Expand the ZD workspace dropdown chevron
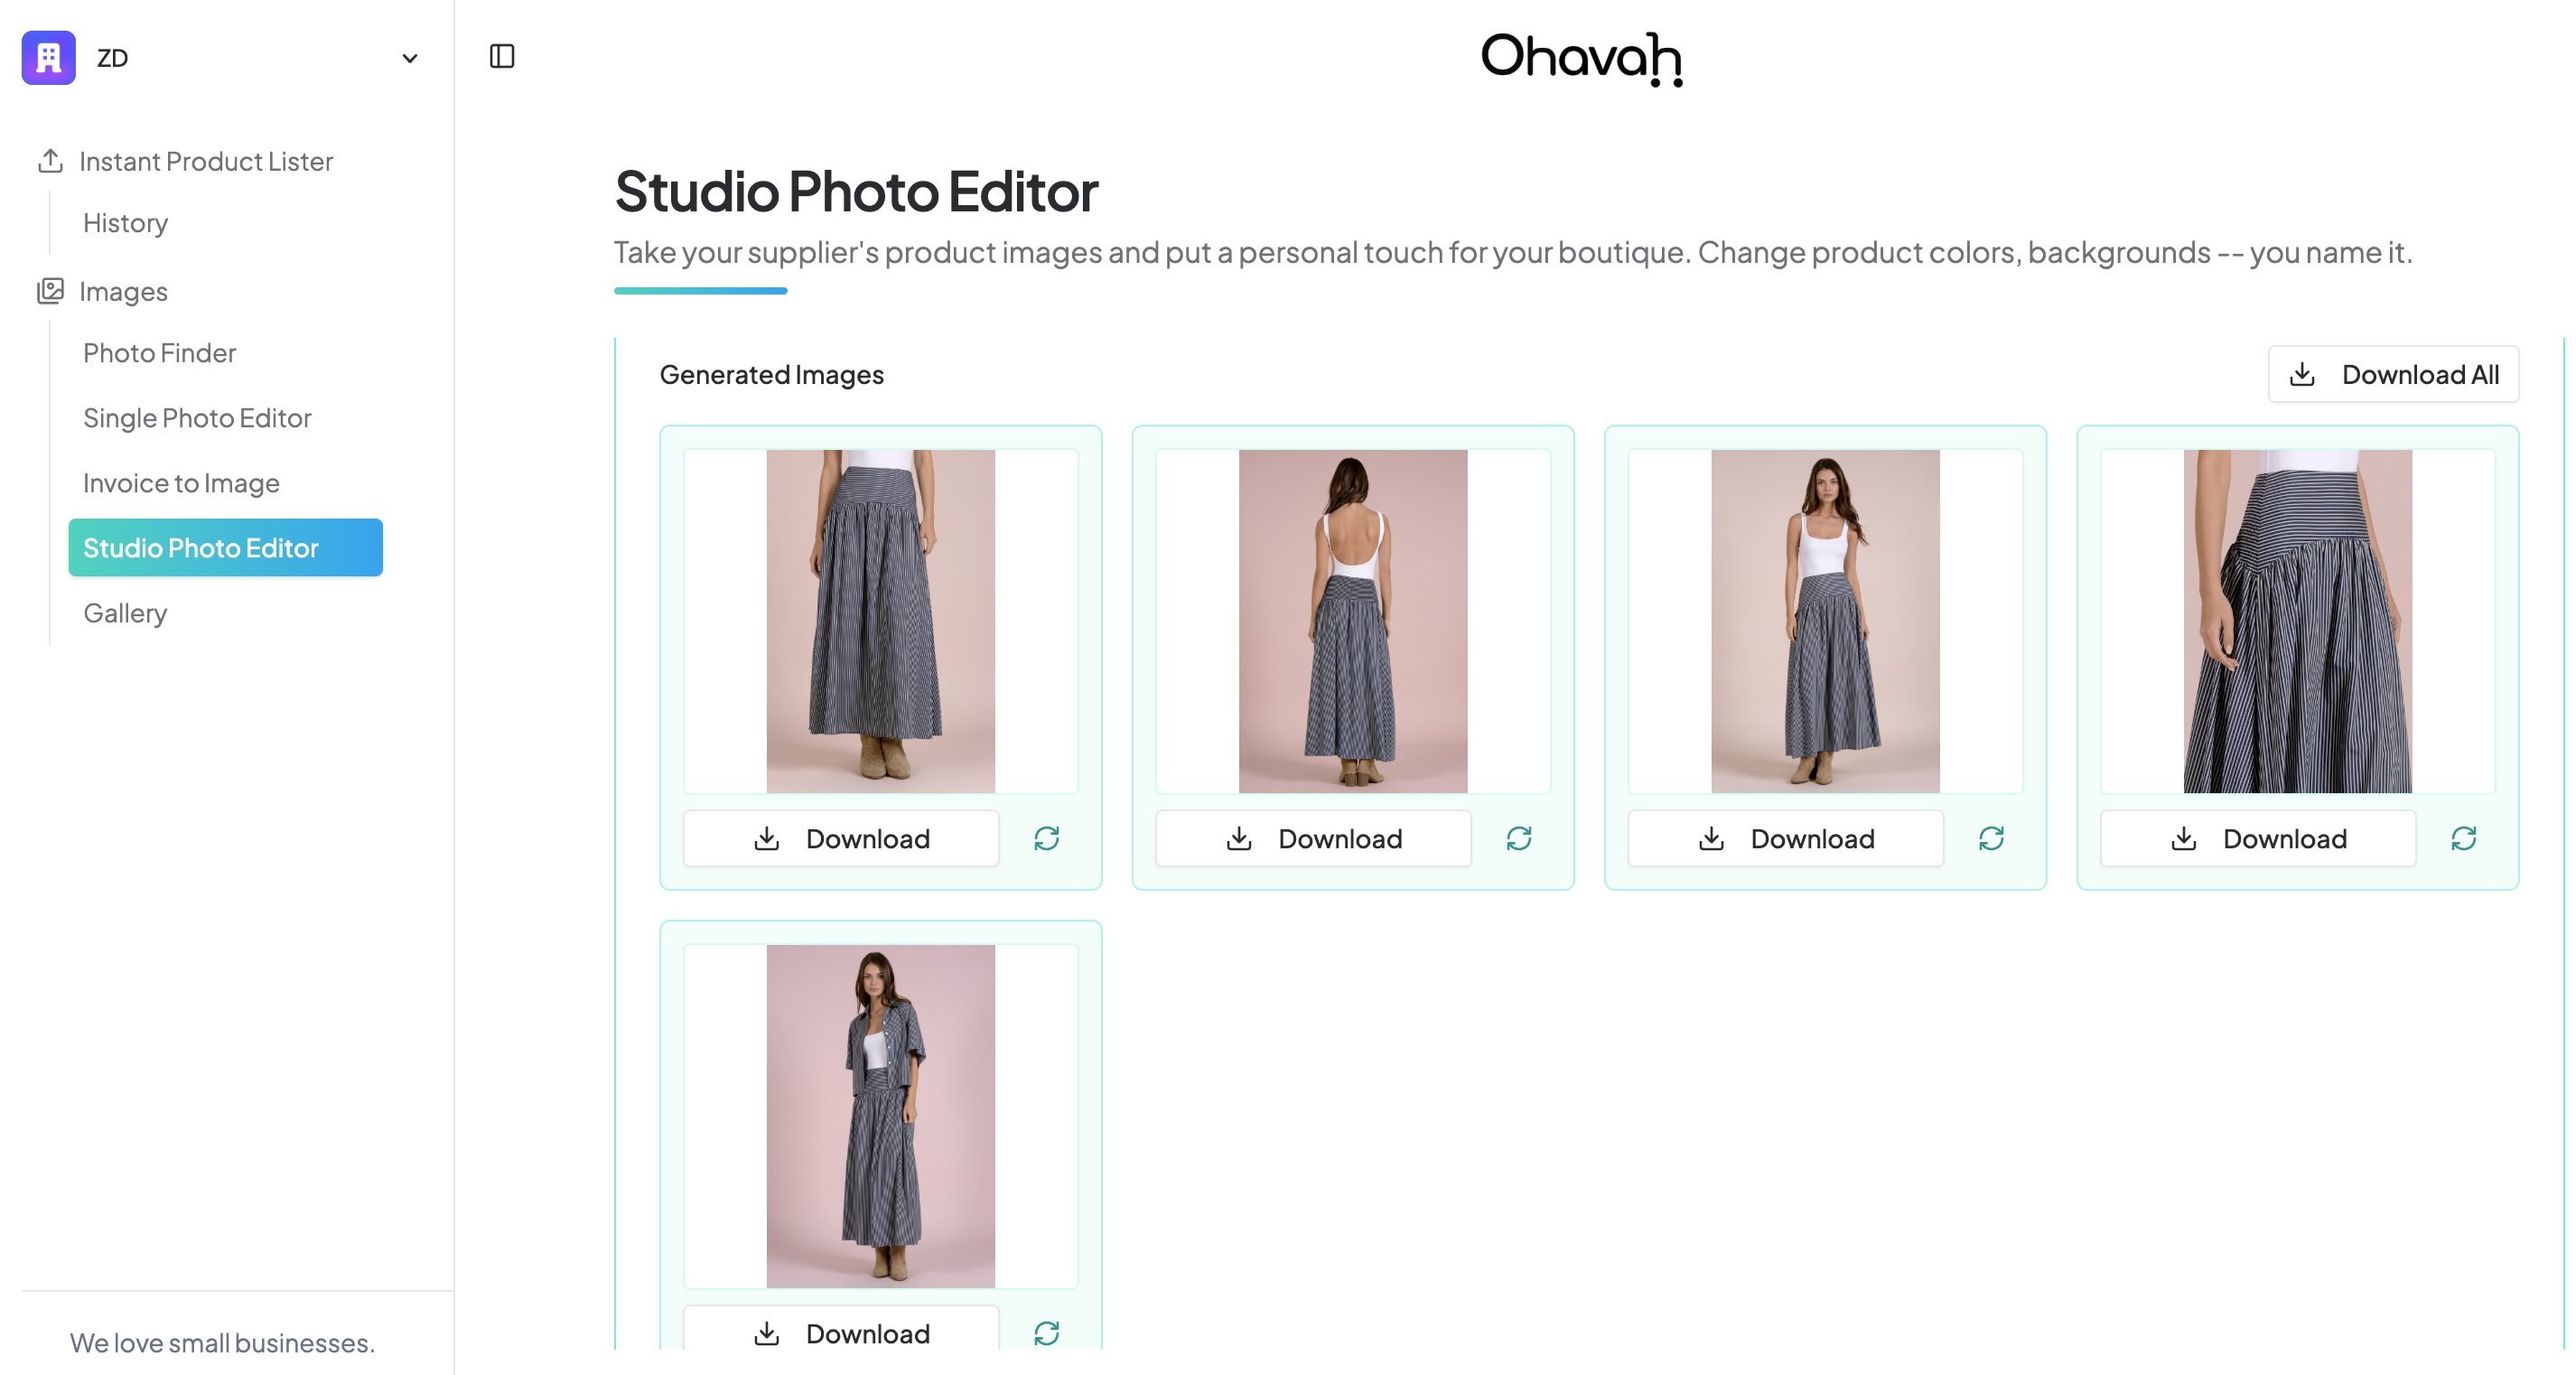This screenshot has height=1375, width=2576. tap(409, 58)
